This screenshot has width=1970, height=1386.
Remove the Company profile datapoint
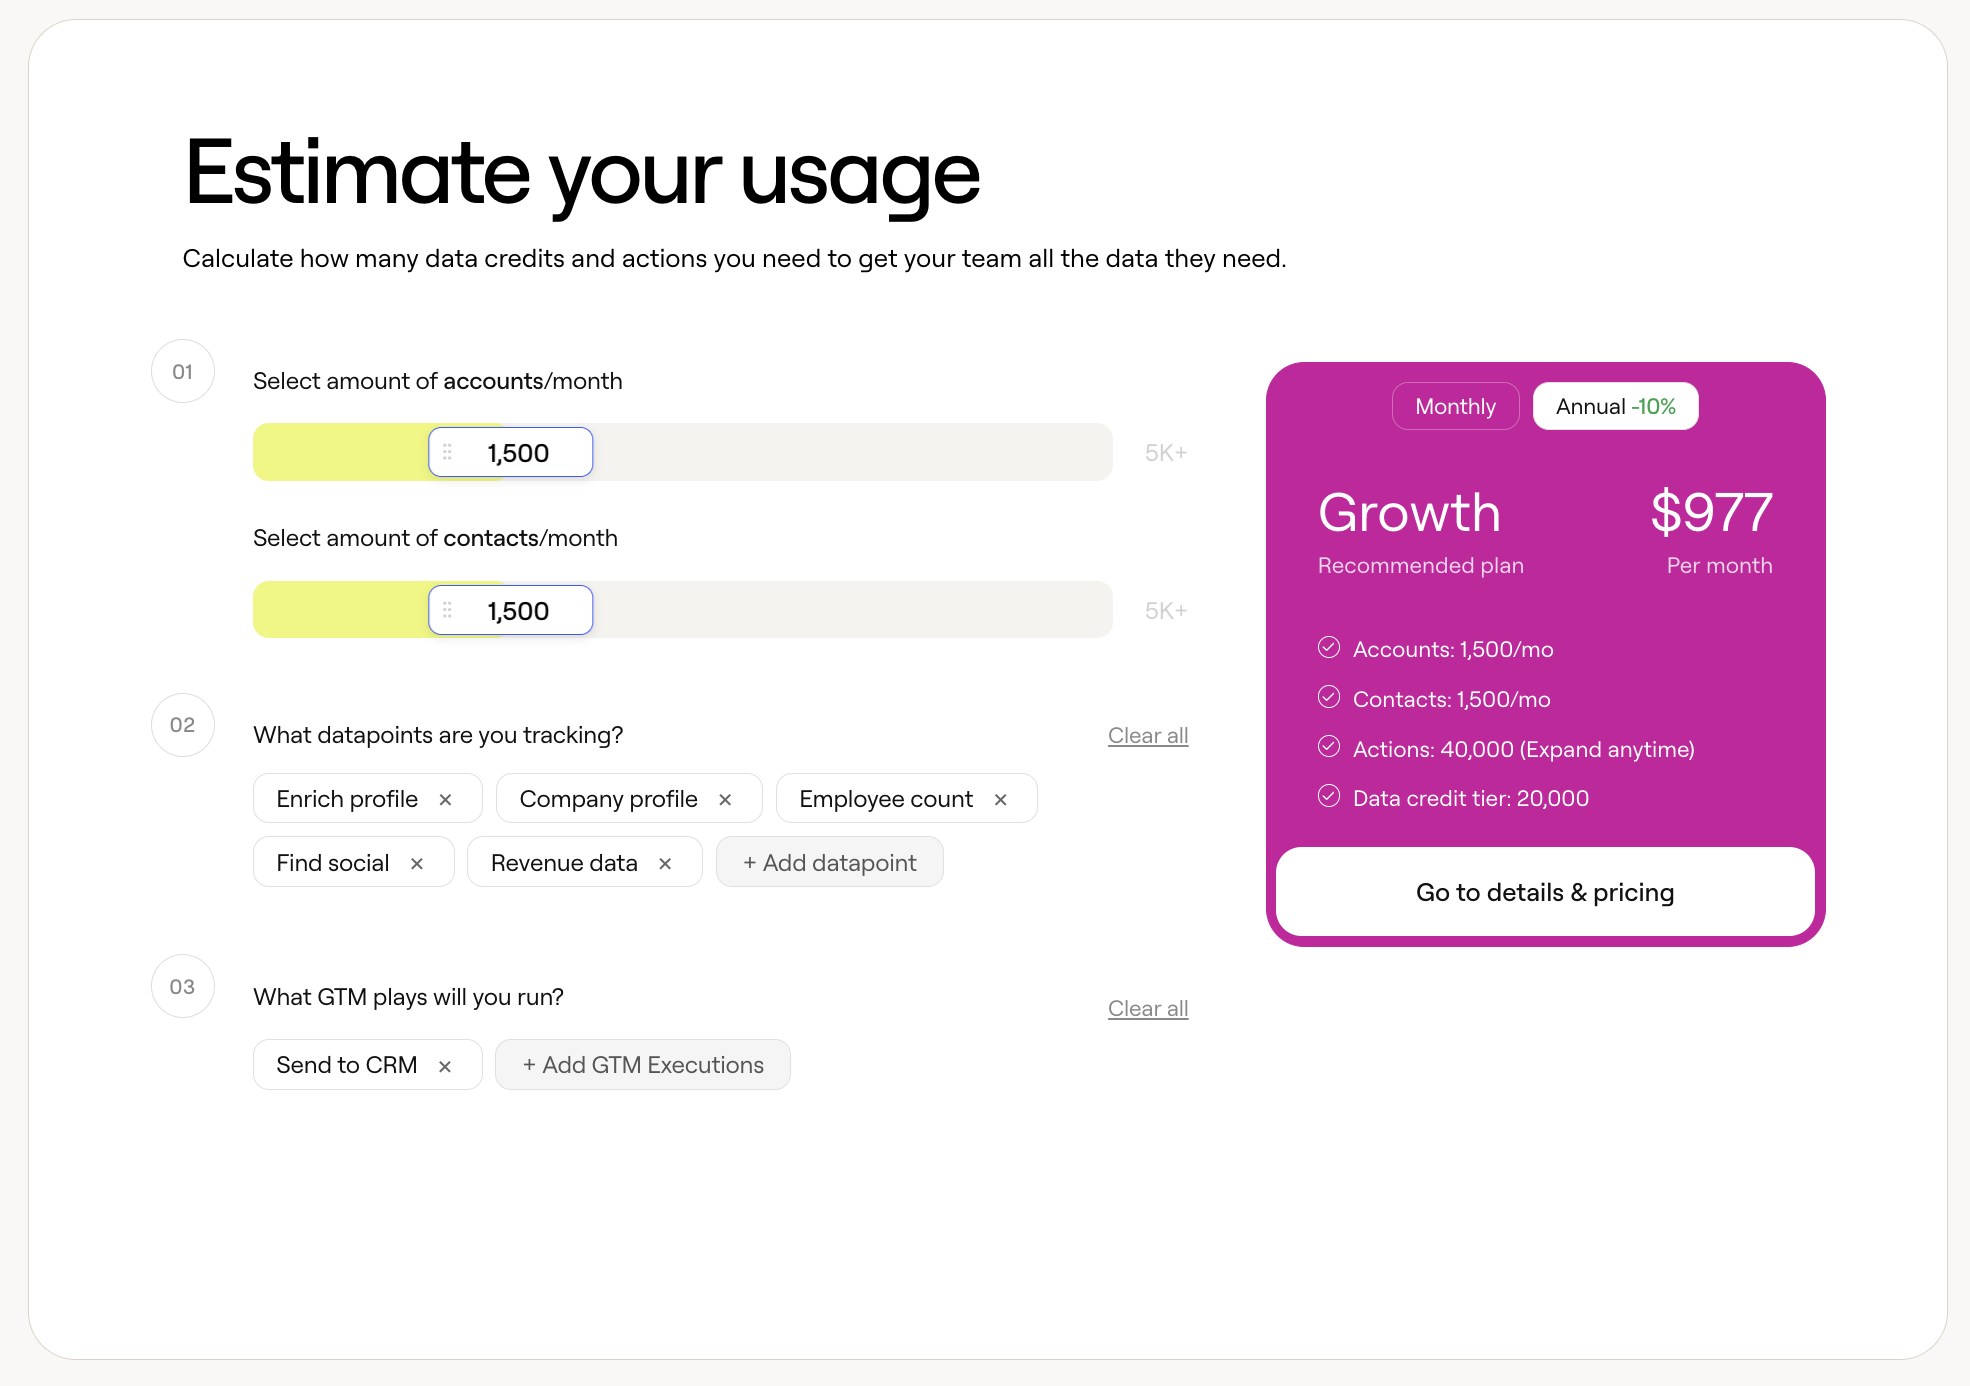725,798
